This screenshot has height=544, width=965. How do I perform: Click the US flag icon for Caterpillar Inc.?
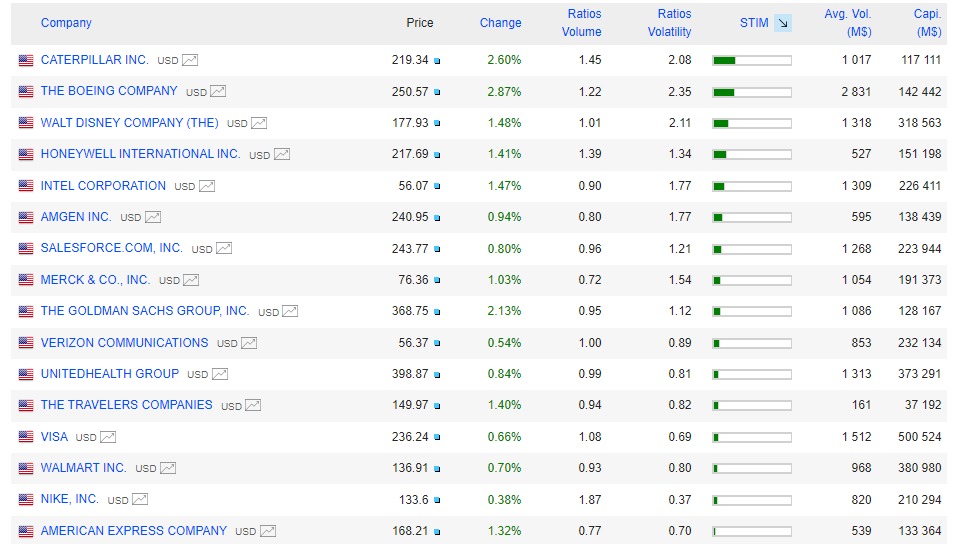(26, 60)
